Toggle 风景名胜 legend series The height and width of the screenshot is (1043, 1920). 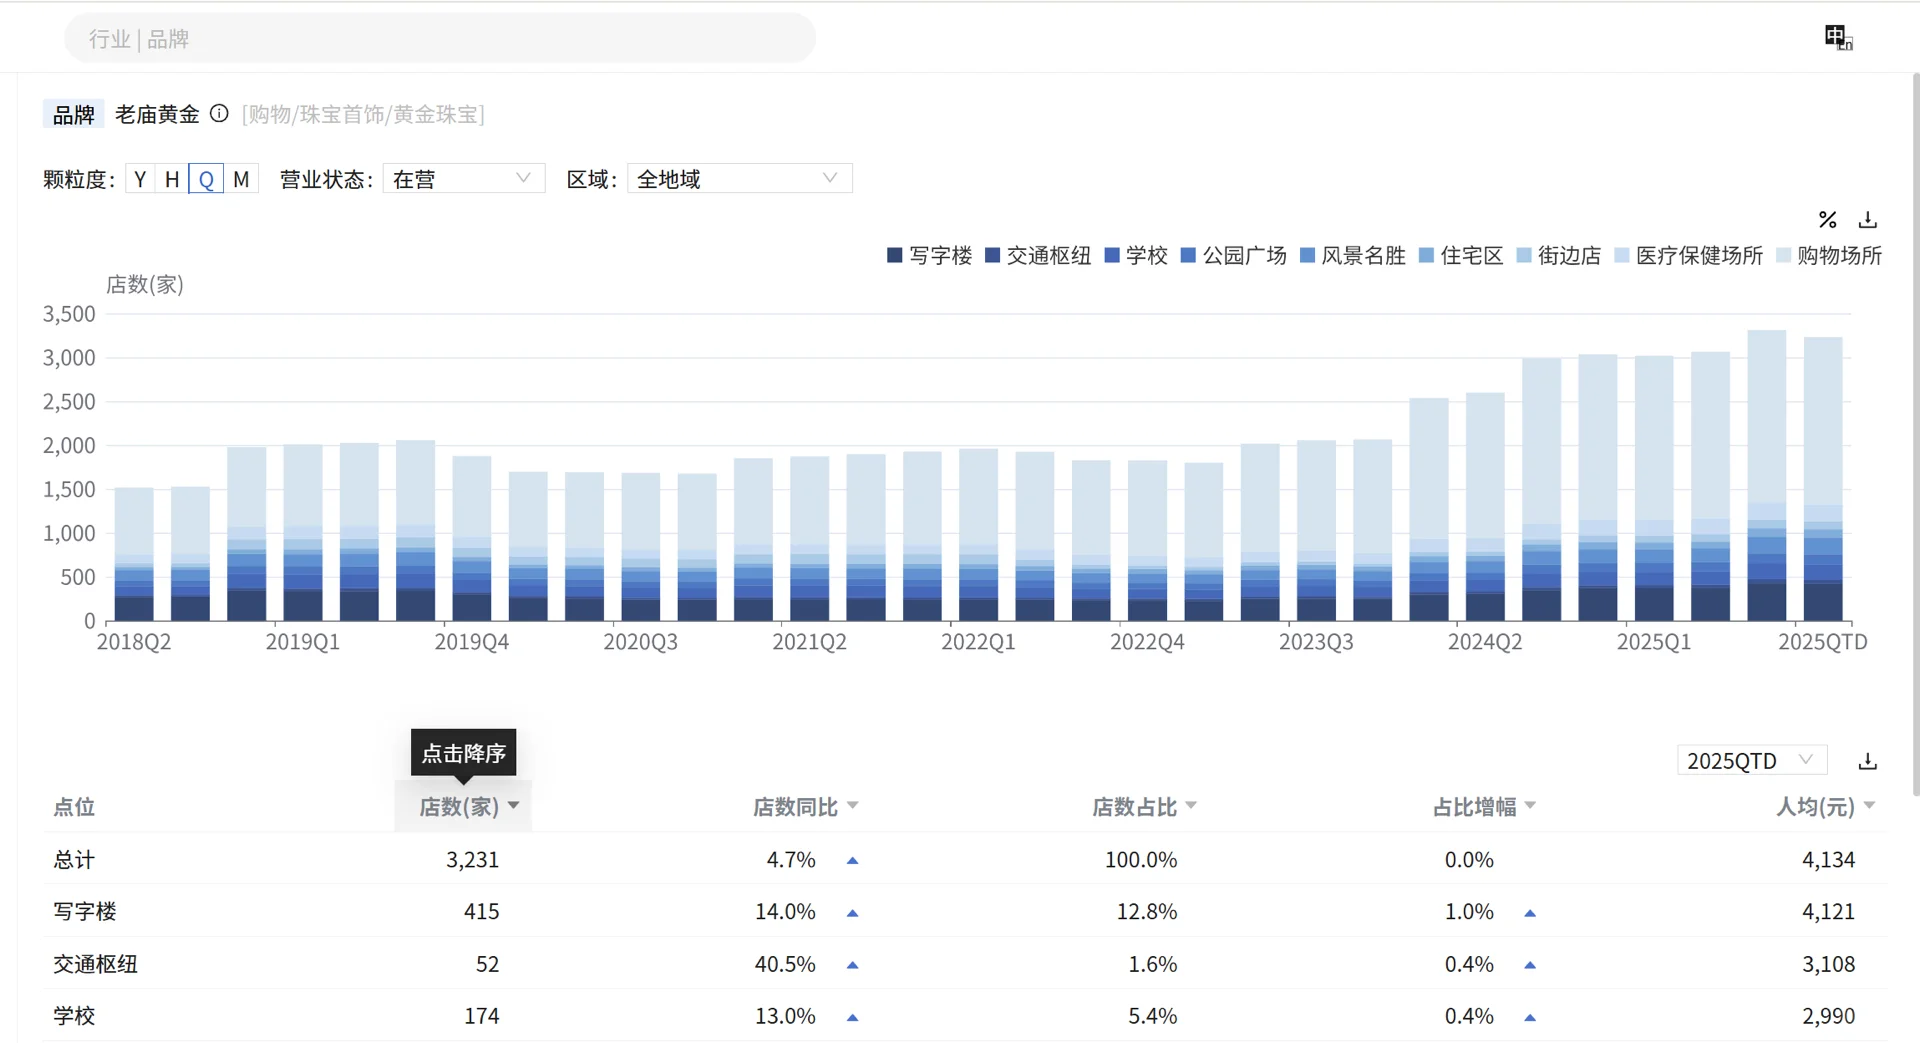coord(1353,255)
